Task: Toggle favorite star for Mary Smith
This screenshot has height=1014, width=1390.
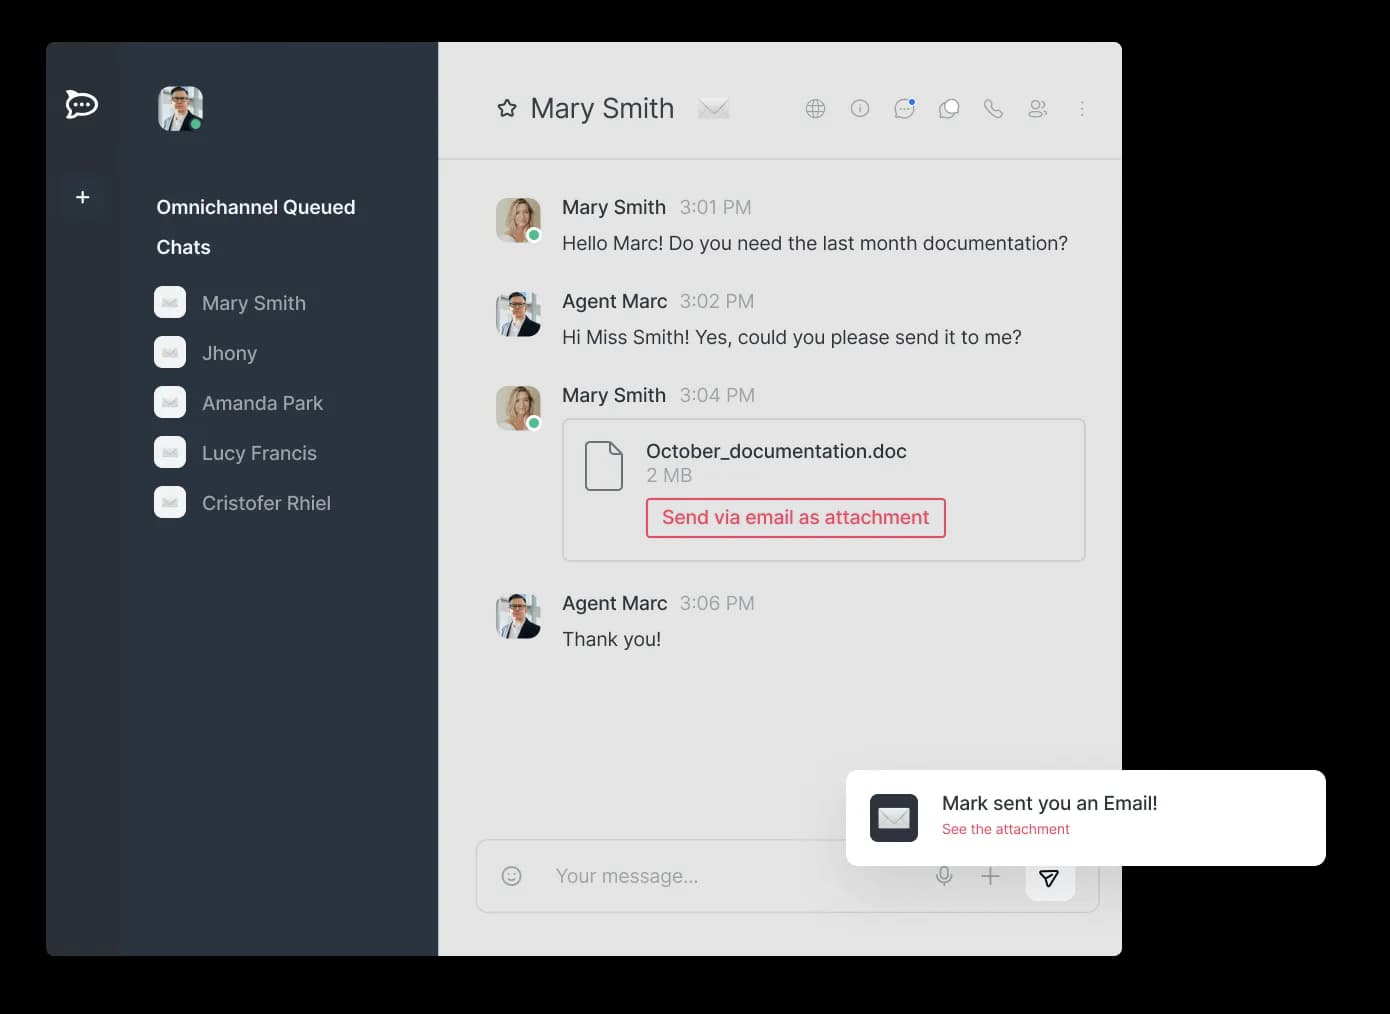Action: [x=507, y=108]
